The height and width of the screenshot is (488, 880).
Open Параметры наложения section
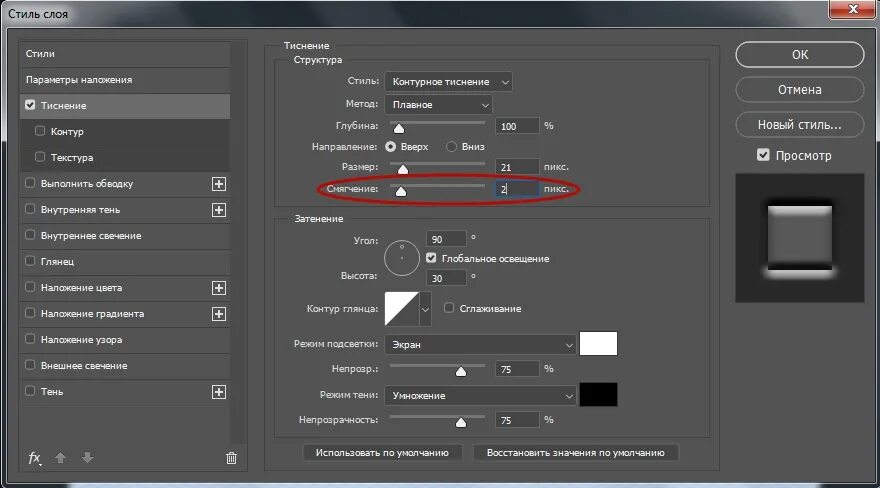125,80
